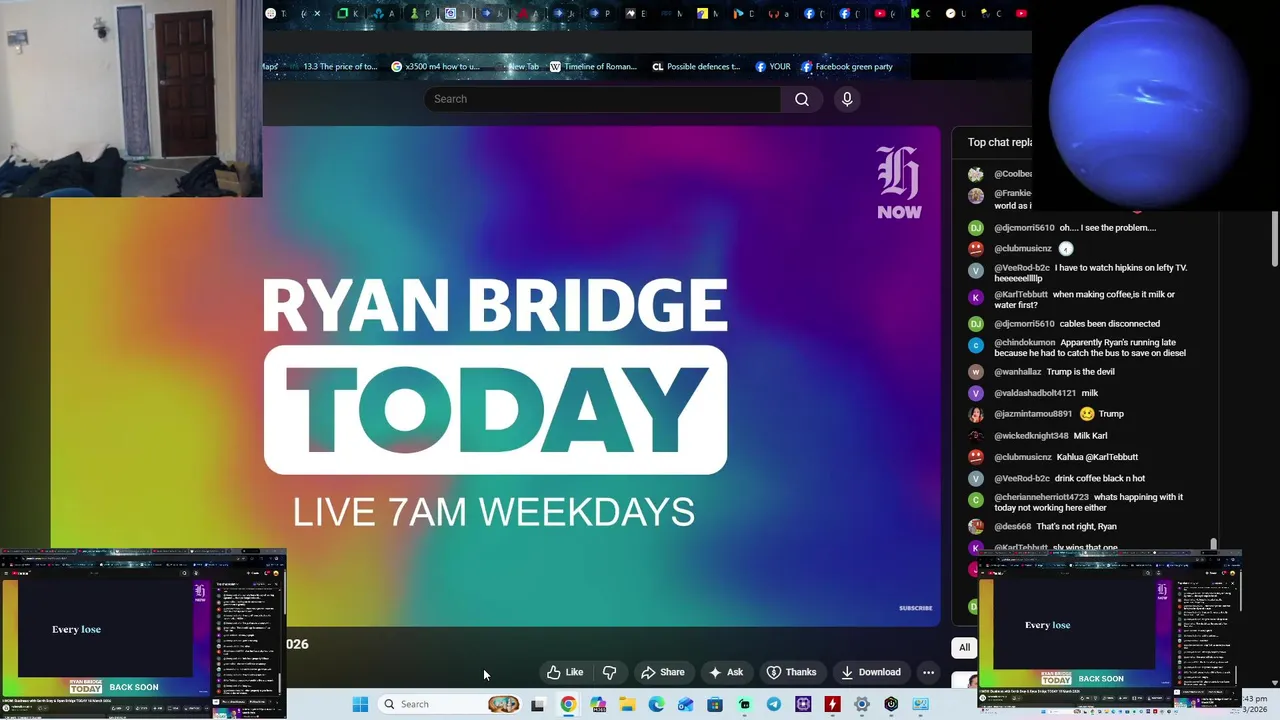This screenshot has height=720, width=1280.
Task: Open the green robot taskbar app
Action: (744, 704)
